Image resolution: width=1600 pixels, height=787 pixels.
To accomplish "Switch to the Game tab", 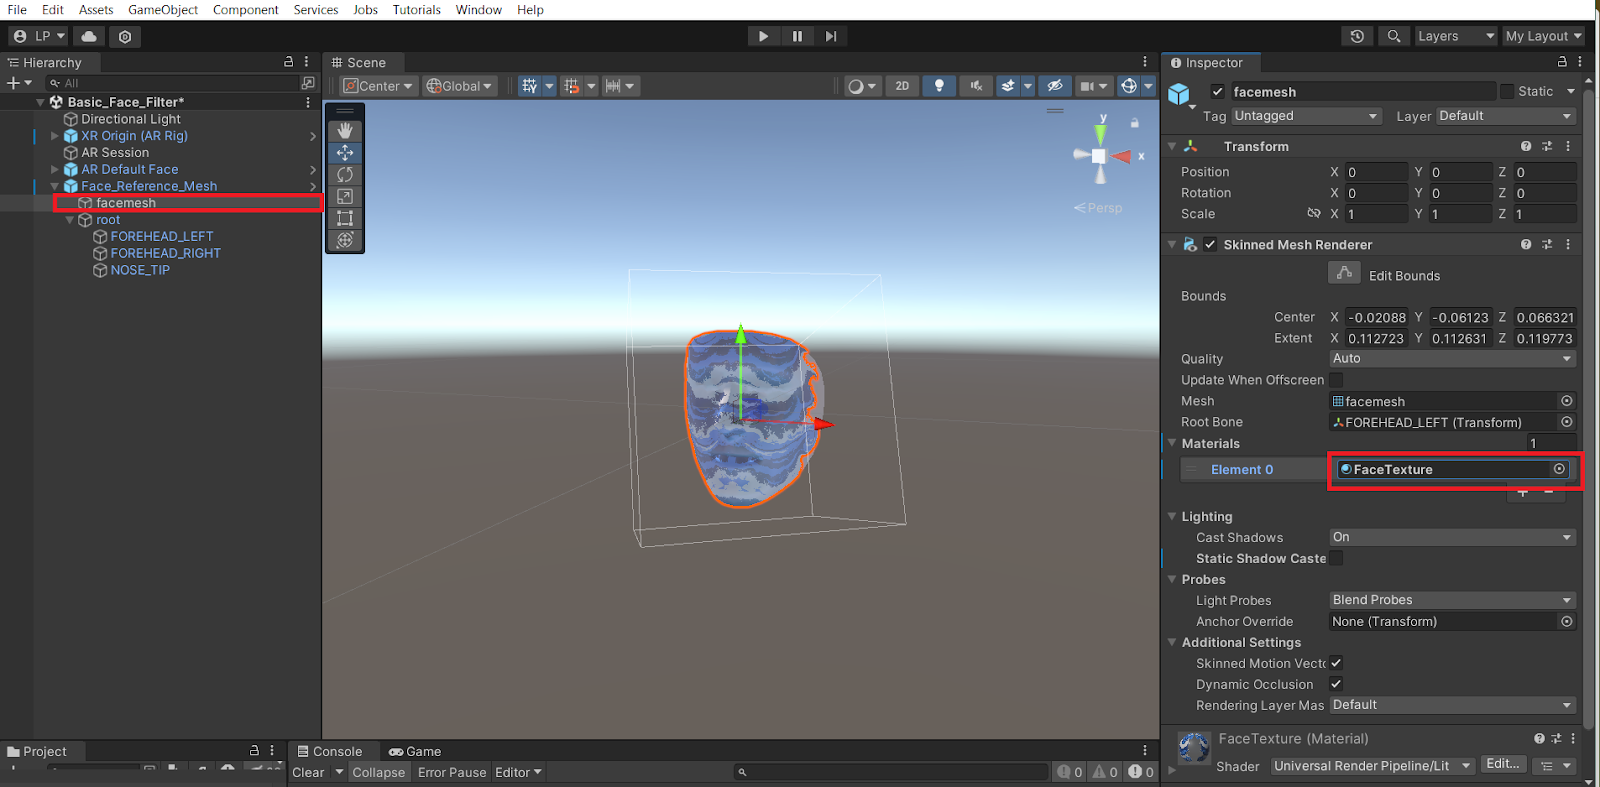I will [415, 751].
